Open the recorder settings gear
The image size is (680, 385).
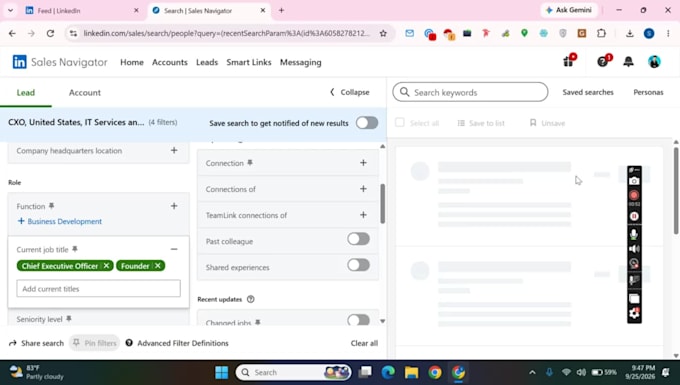tap(634, 313)
